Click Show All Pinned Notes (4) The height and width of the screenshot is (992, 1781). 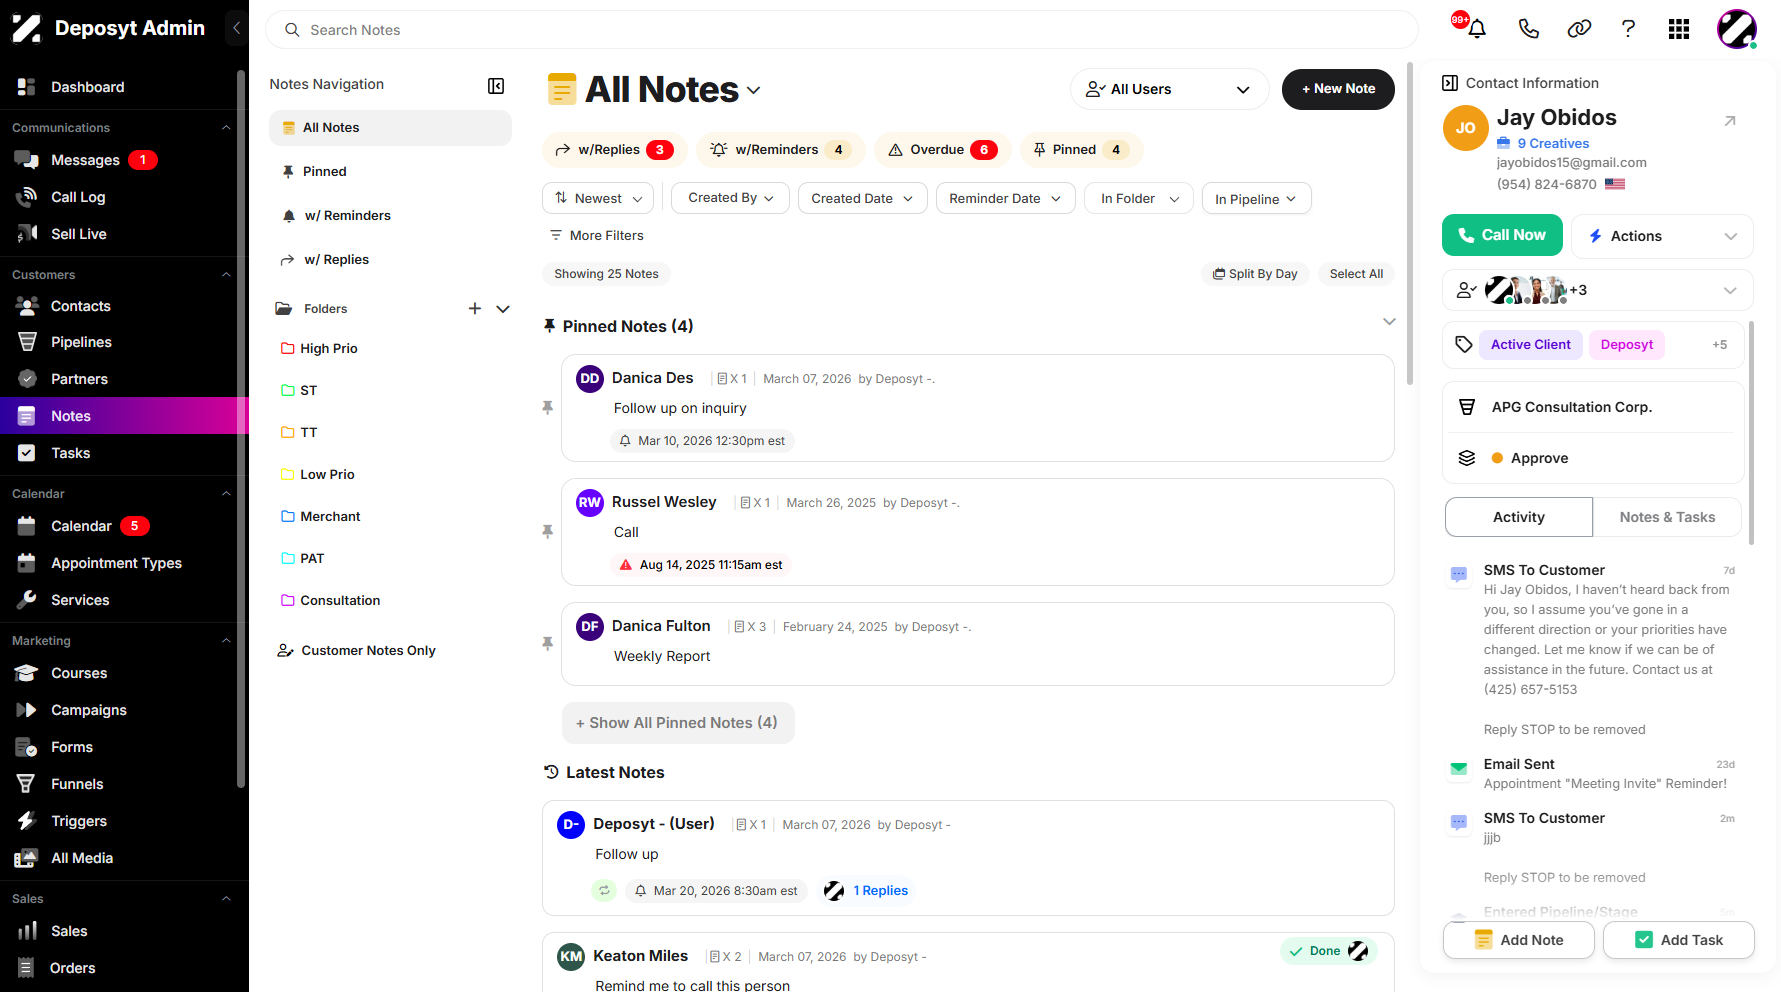coord(678,723)
